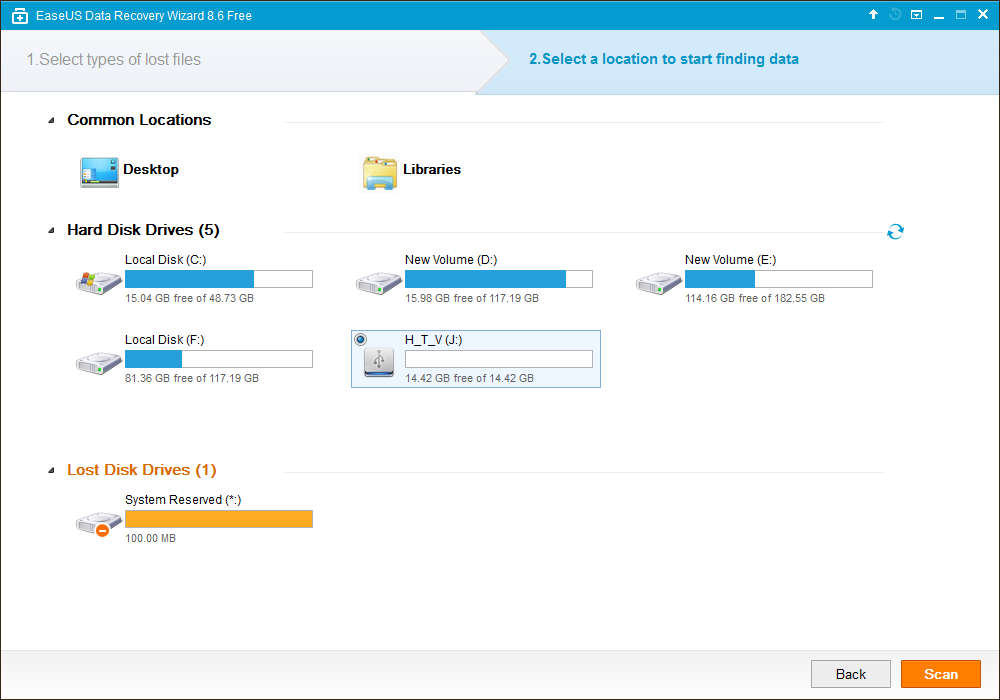The image size is (1000, 700).
Task: Click the Local Disk (F:) usage bar
Action: [x=219, y=359]
